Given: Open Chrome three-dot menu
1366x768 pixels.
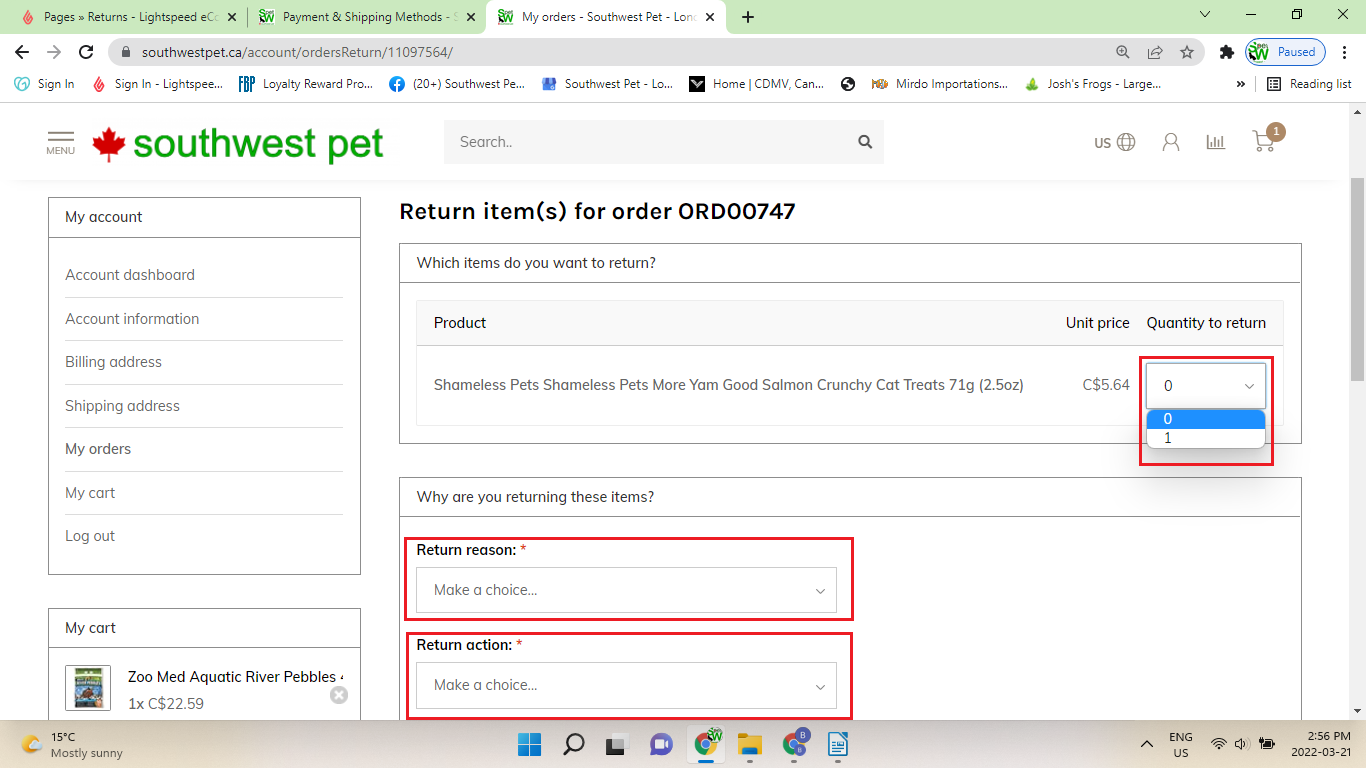Looking at the screenshot, I should (x=1345, y=52).
